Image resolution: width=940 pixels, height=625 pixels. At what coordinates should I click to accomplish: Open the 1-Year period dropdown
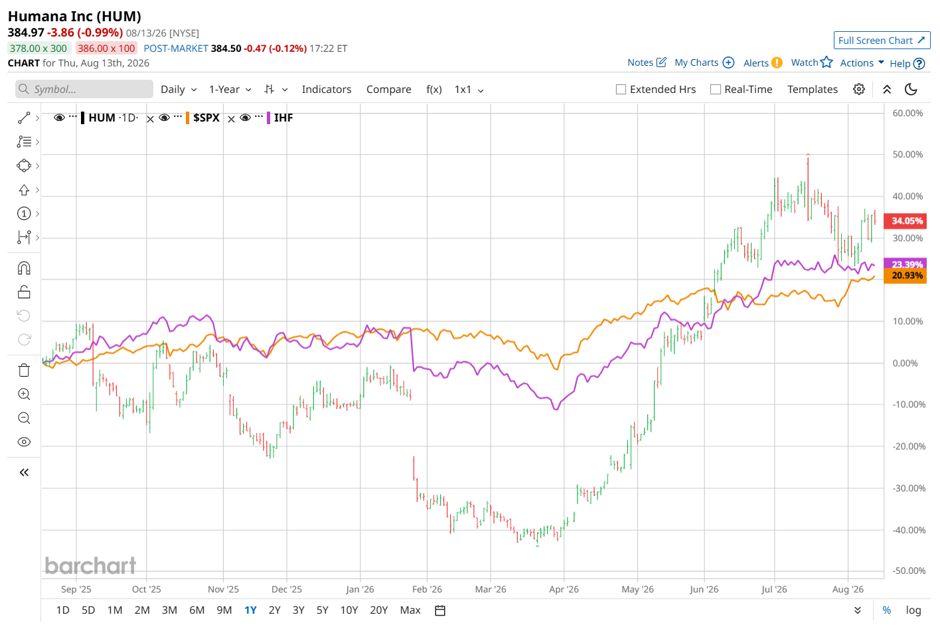tap(230, 89)
